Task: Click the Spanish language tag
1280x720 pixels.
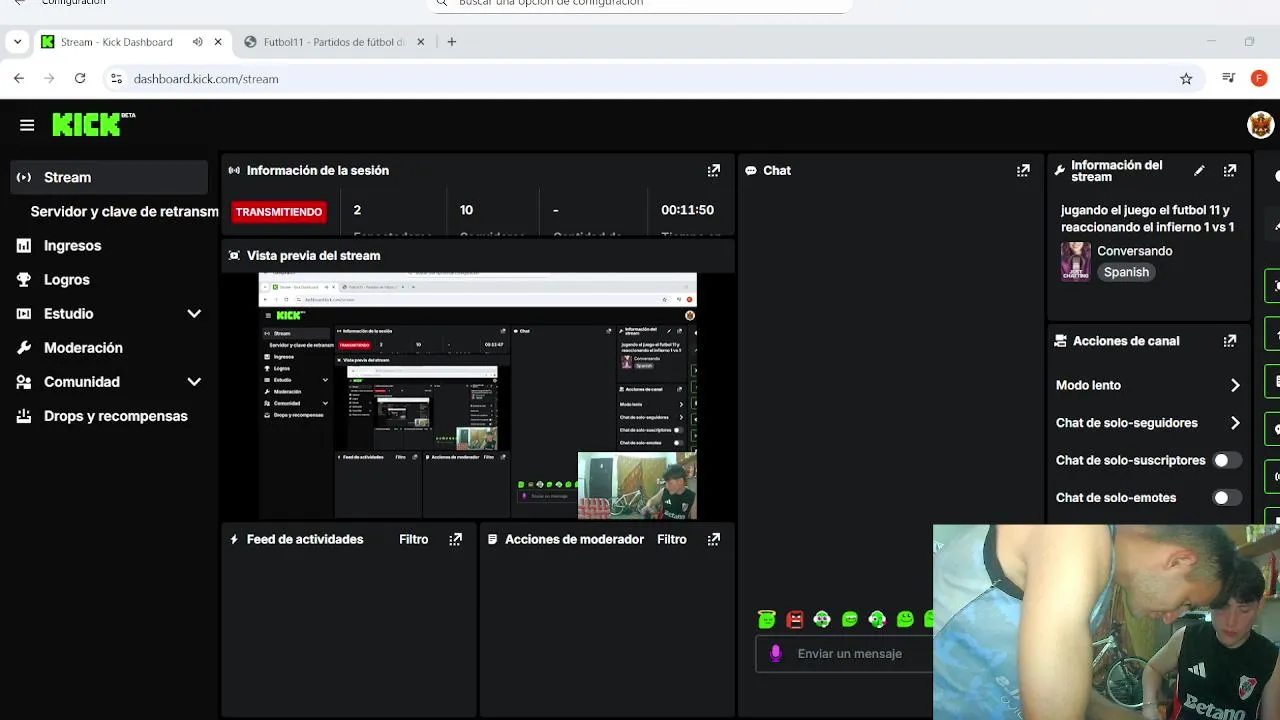Action: pyautogui.click(x=1126, y=272)
